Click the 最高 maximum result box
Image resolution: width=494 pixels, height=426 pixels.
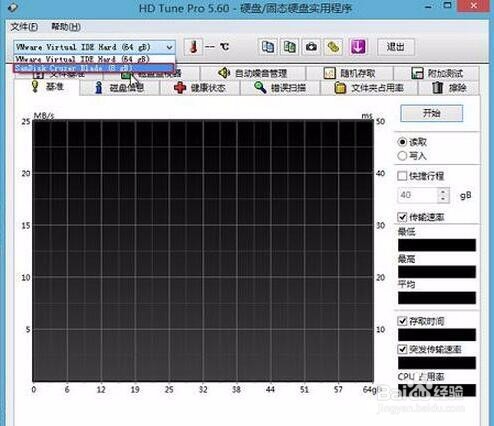click(437, 272)
